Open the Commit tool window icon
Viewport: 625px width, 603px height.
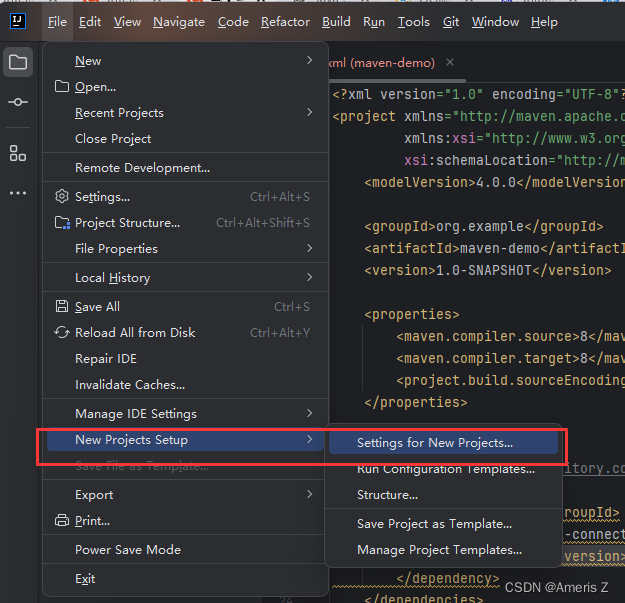[18, 102]
